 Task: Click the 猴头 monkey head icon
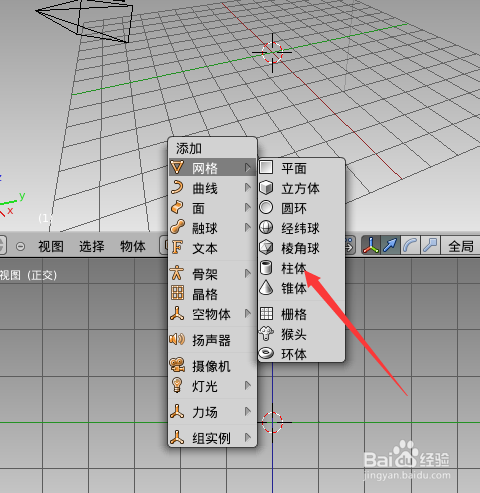pos(266,333)
